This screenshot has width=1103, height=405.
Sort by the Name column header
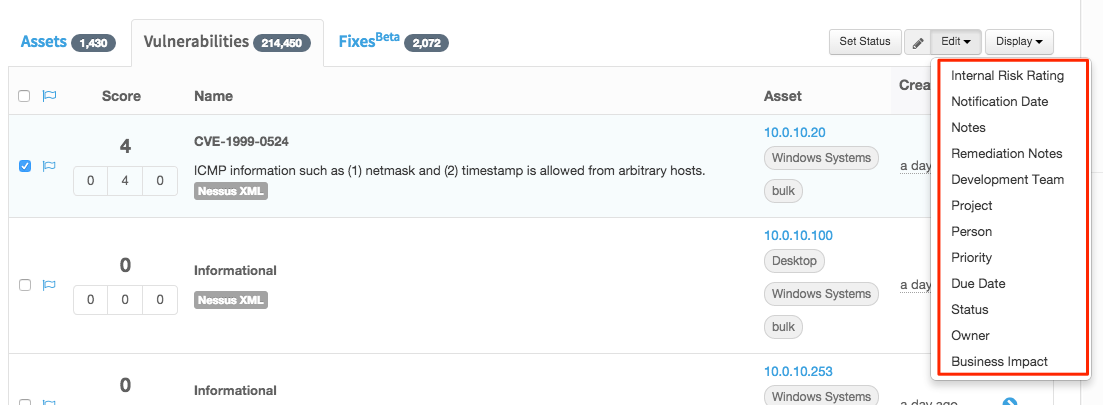(213, 96)
